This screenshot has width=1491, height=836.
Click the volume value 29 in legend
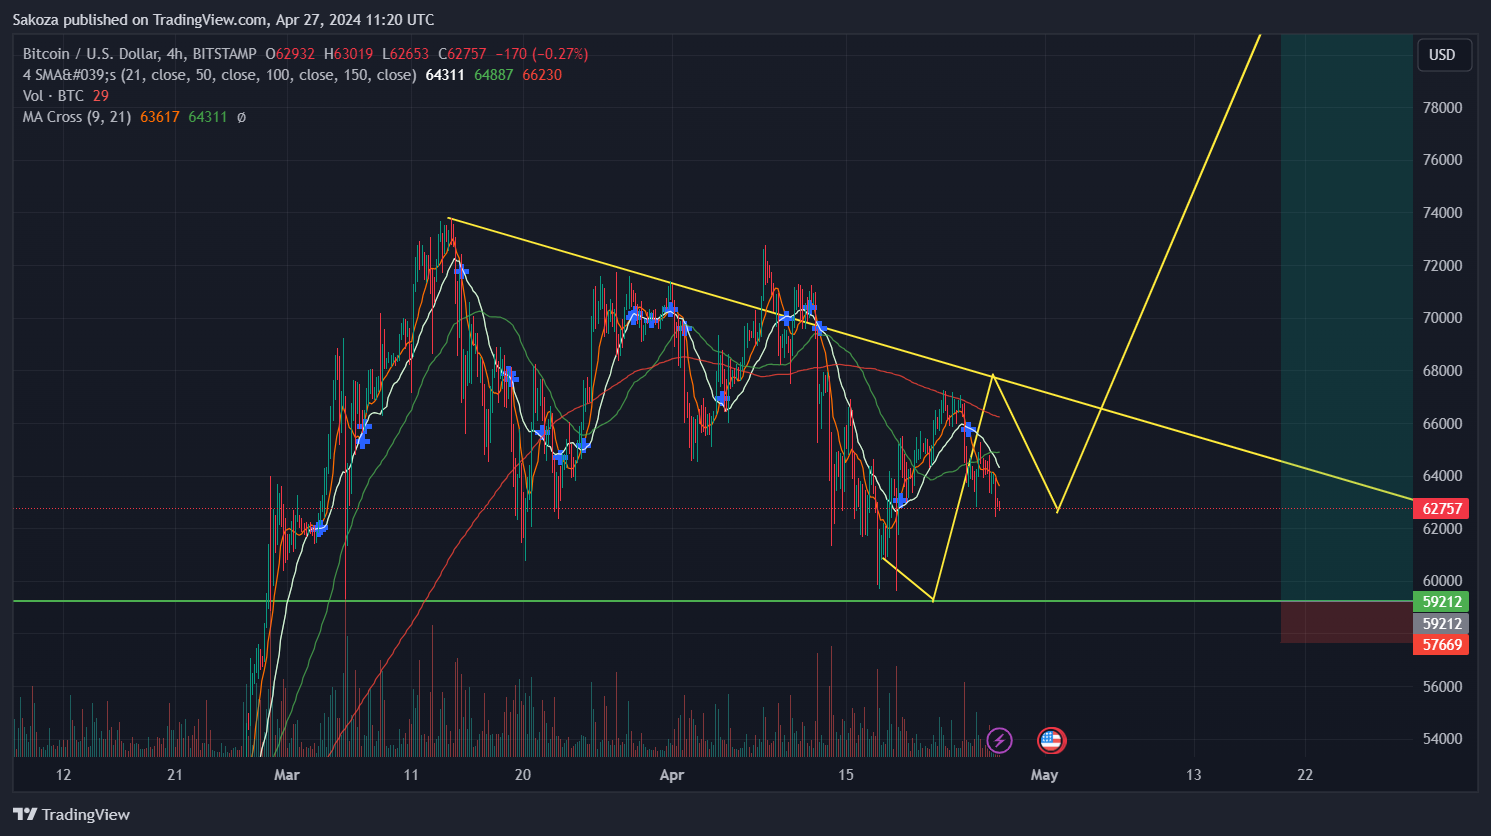pos(101,96)
